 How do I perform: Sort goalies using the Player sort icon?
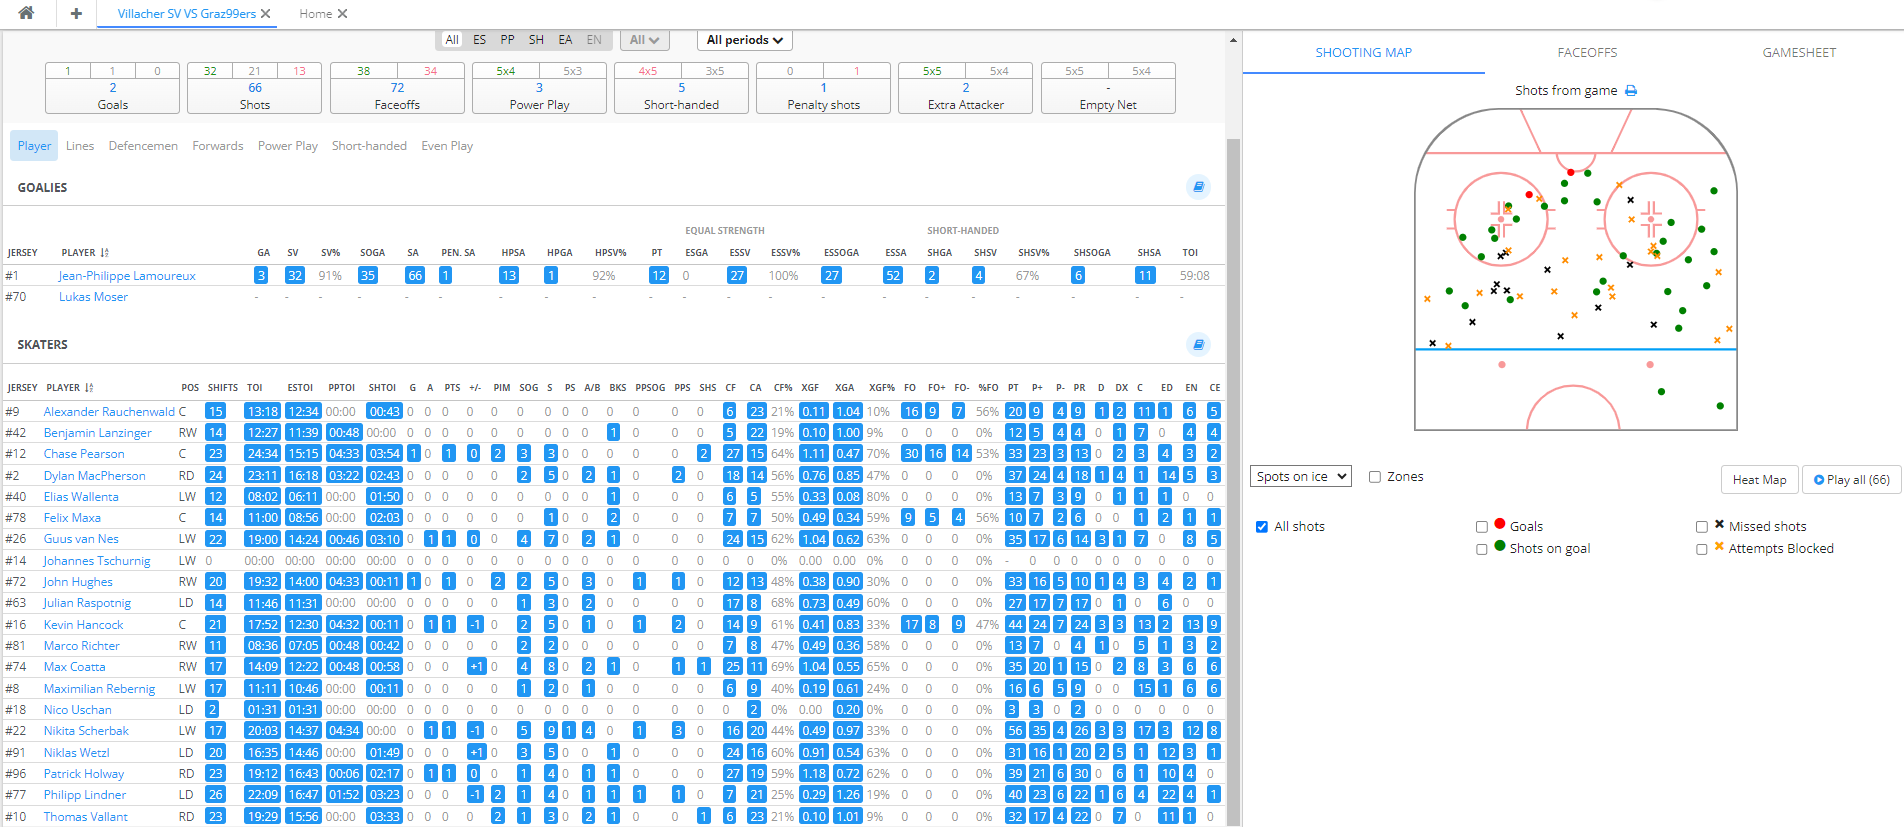pos(105,253)
